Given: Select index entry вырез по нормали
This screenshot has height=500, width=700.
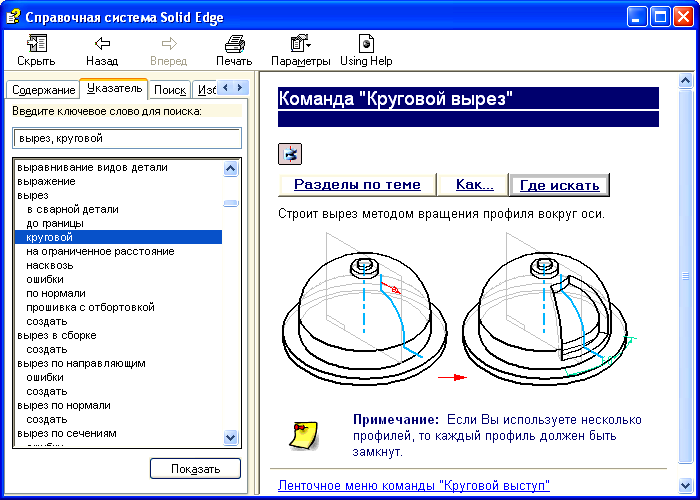Looking at the screenshot, I should coord(64,405).
